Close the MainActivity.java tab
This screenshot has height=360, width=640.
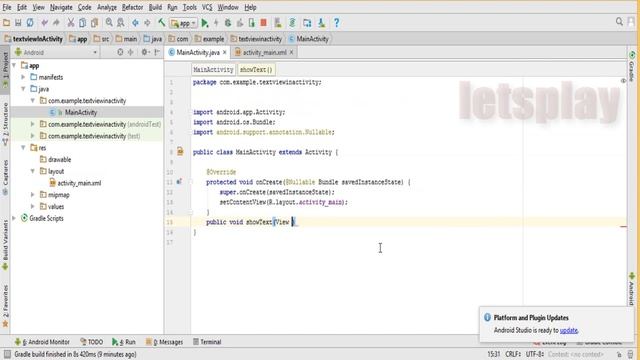click(224, 52)
